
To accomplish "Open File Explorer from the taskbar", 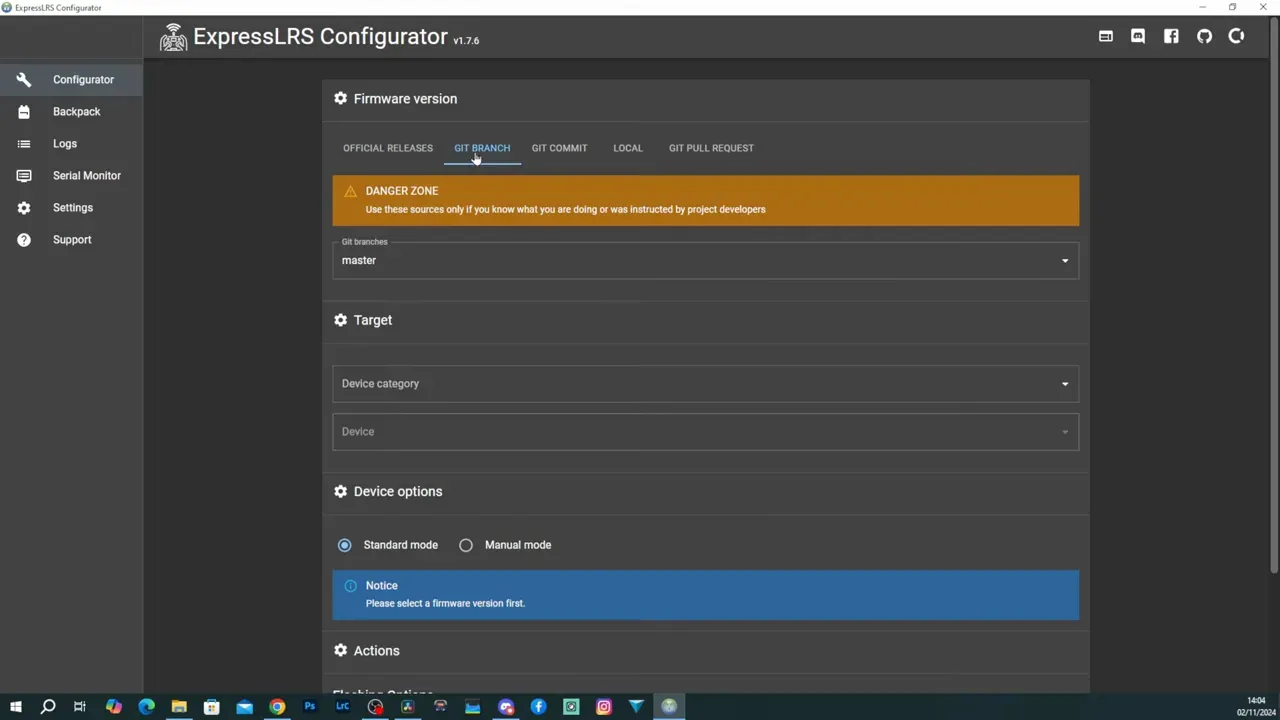I will click(x=179, y=707).
